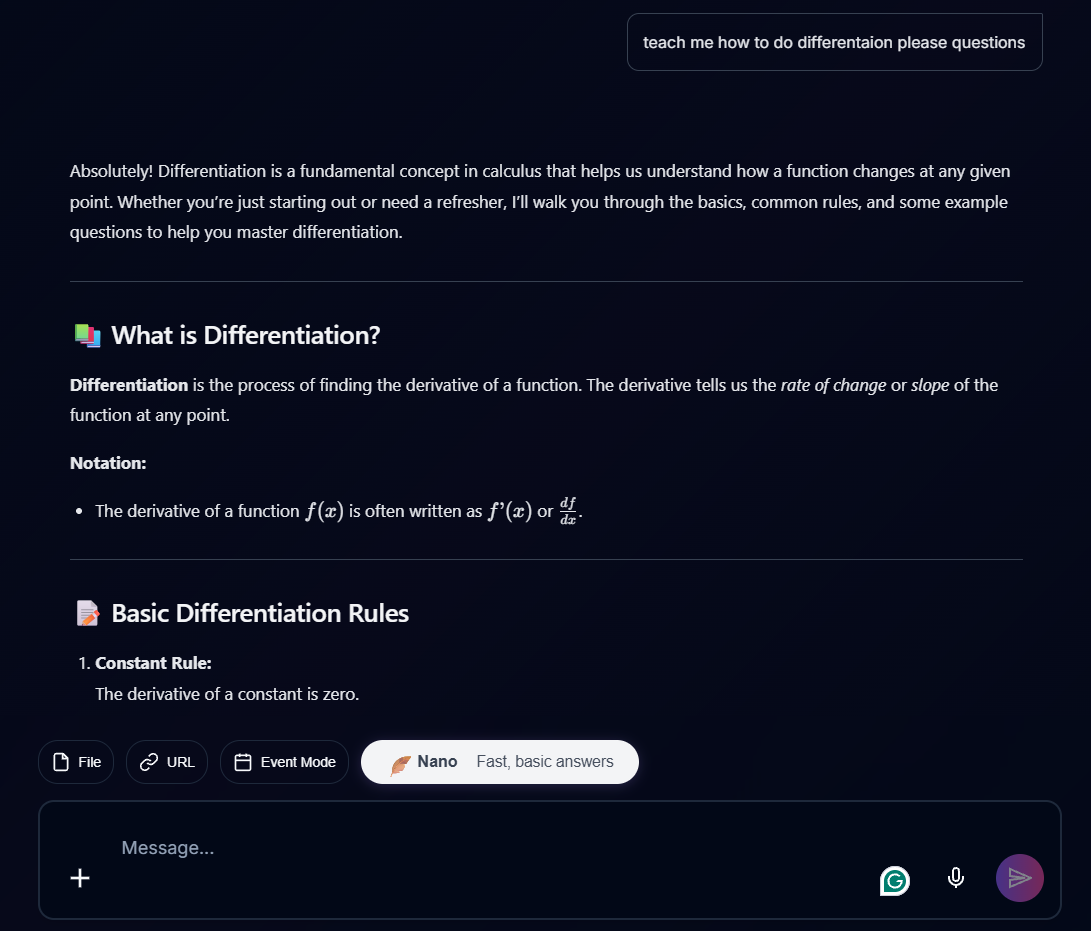
Task: Select the user's differentiation question bubble
Action: [834, 42]
